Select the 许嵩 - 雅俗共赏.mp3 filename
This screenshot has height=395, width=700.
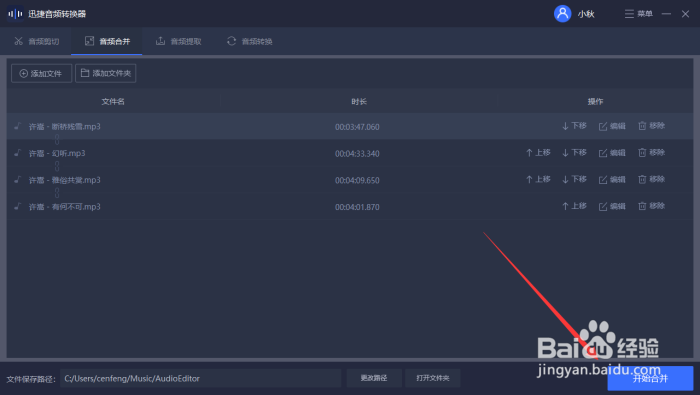coord(65,180)
